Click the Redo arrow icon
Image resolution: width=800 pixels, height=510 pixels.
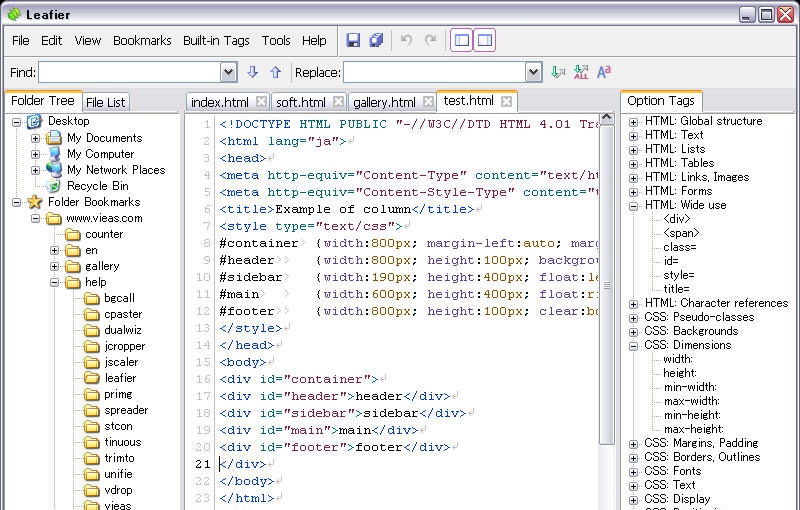(430, 41)
